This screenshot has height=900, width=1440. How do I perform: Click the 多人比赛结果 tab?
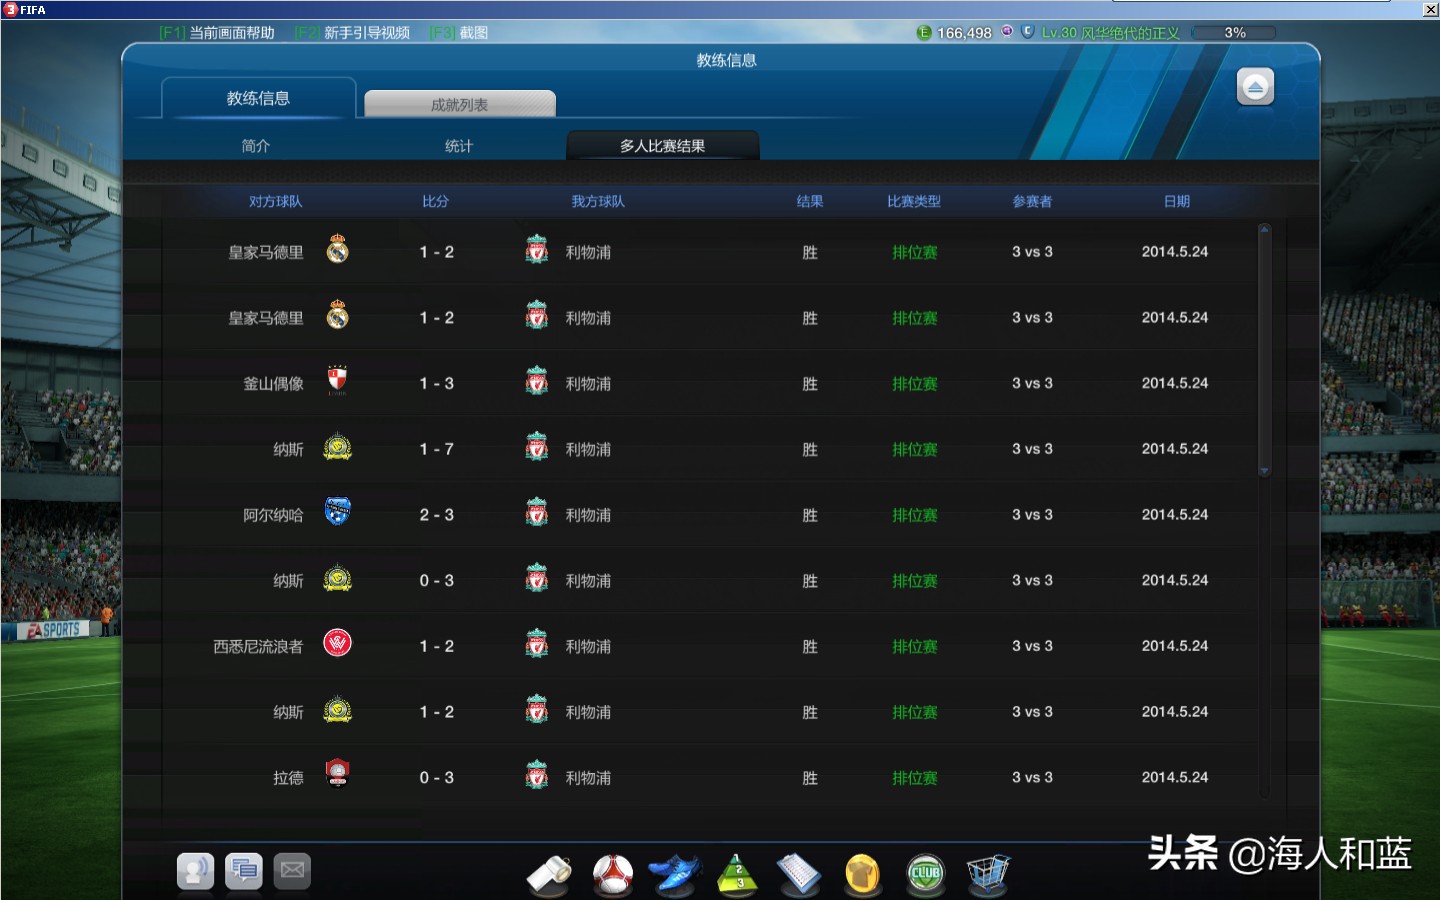point(663,145)
